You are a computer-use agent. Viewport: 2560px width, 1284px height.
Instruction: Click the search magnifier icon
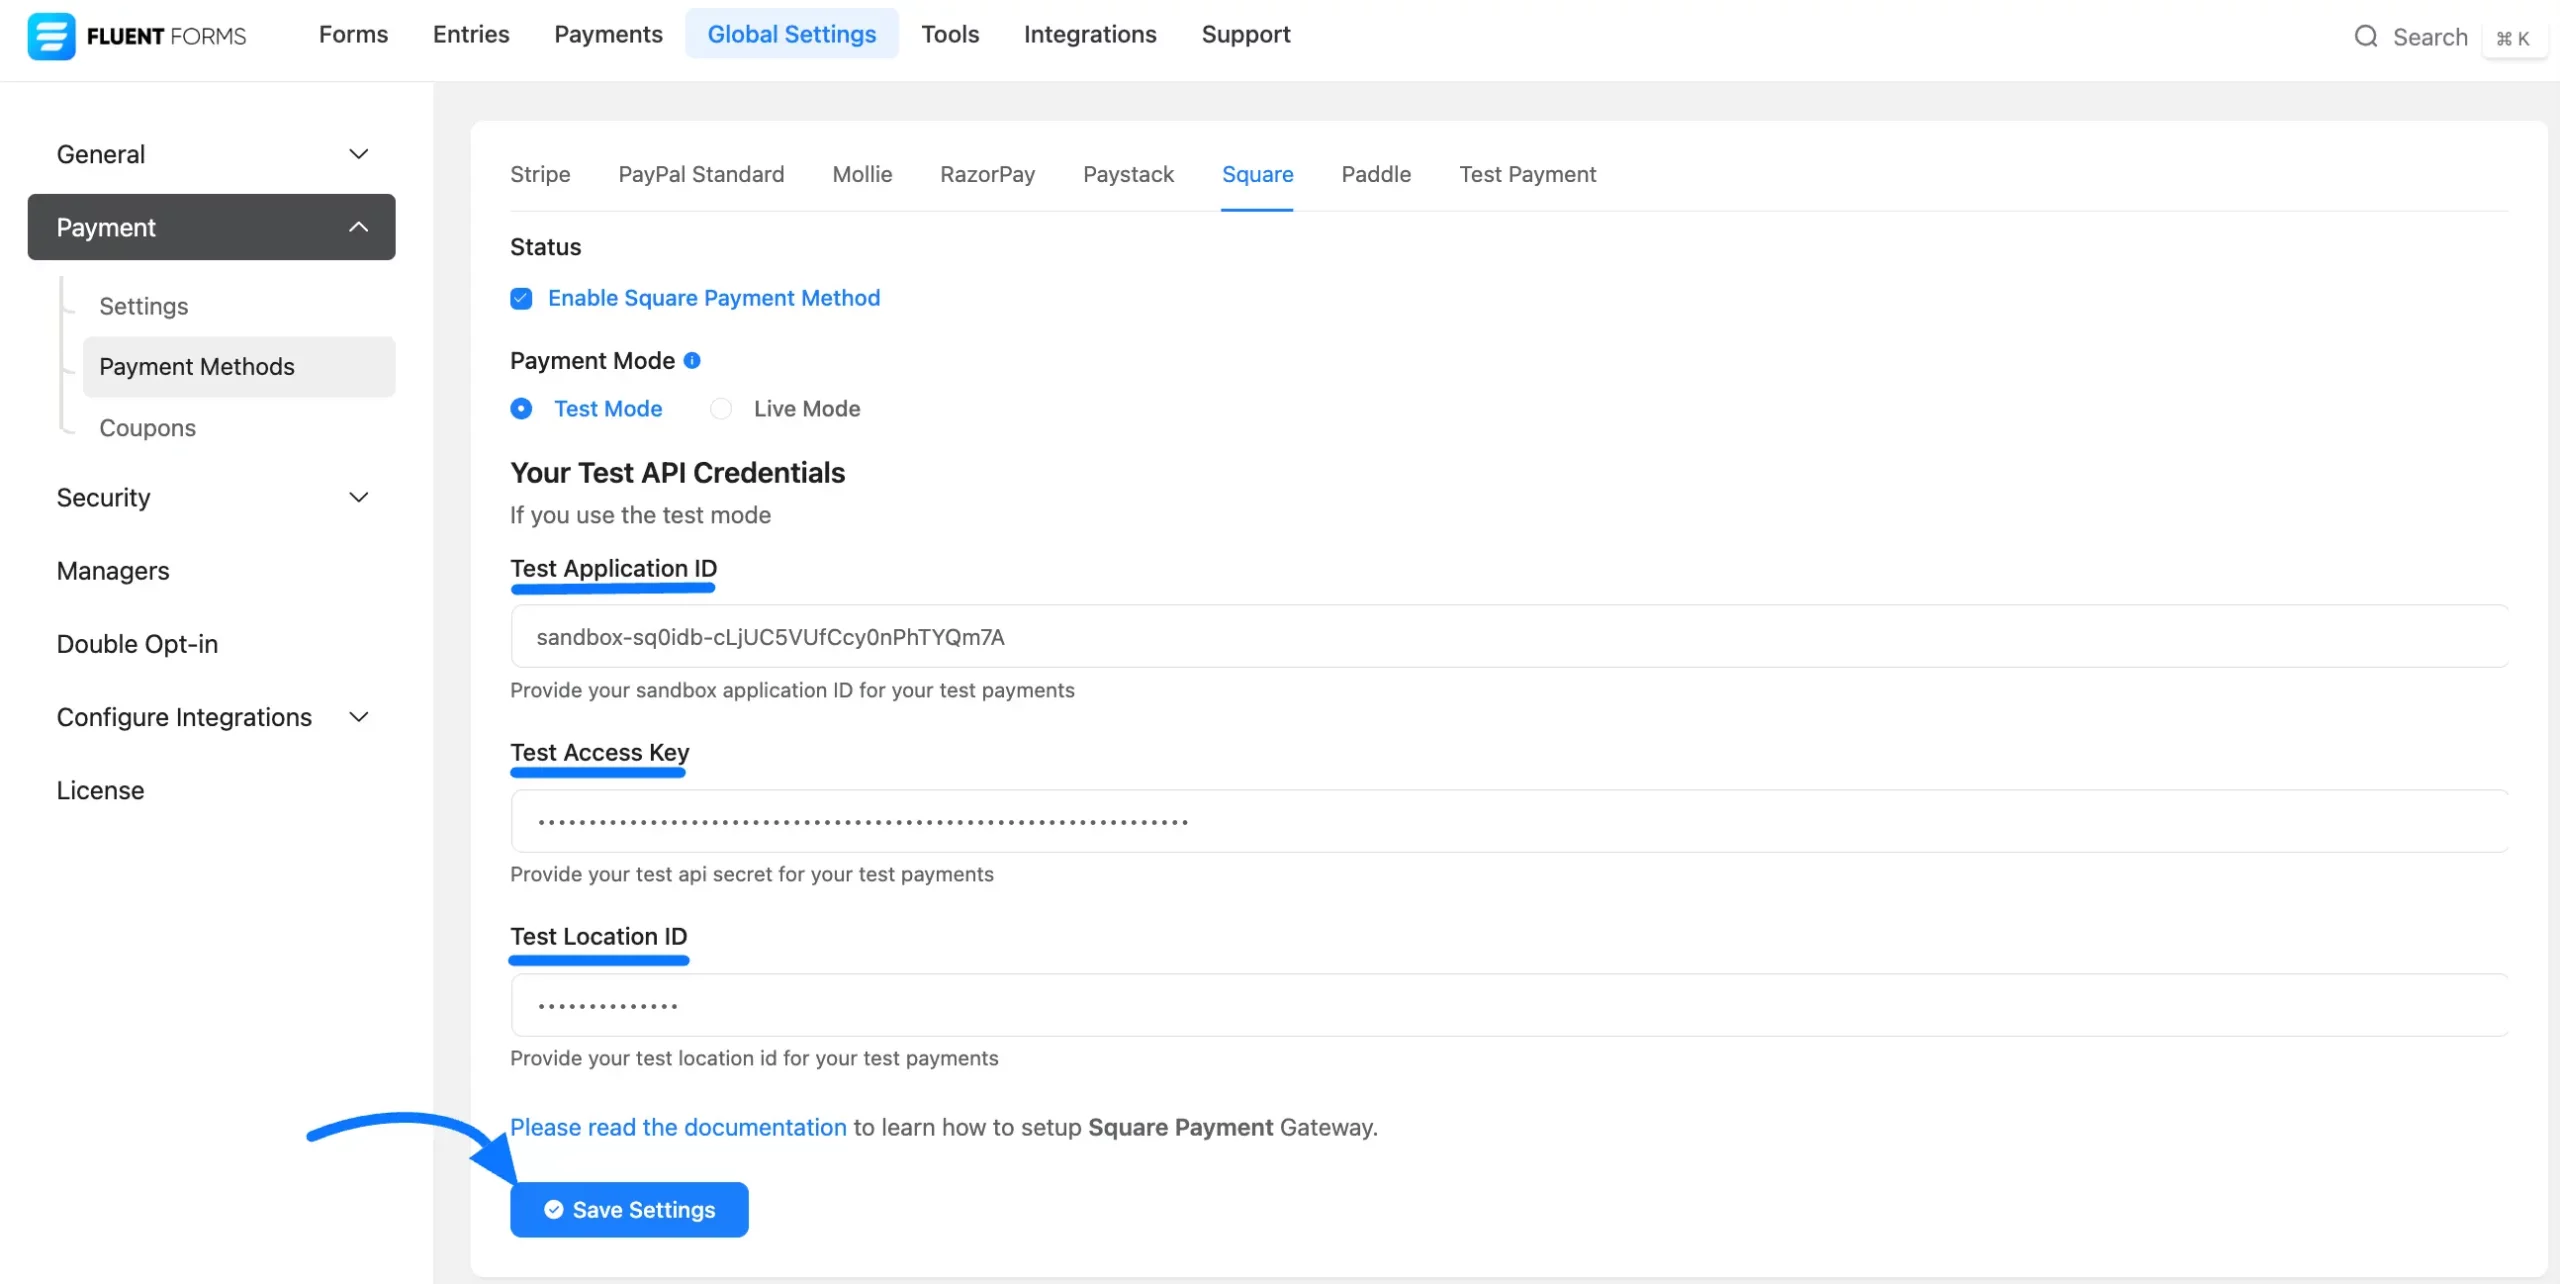point(2365,37)
